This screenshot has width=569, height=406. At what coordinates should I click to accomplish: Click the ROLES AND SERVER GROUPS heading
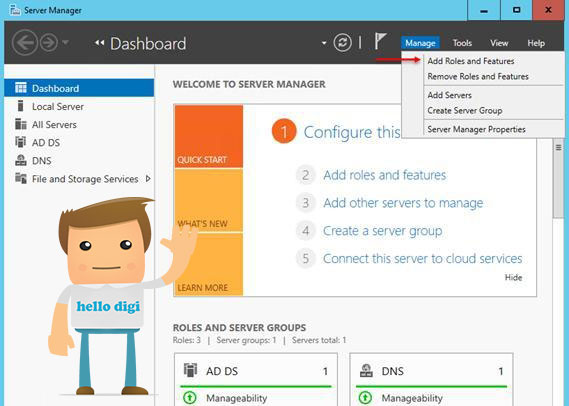click(239, 328)
